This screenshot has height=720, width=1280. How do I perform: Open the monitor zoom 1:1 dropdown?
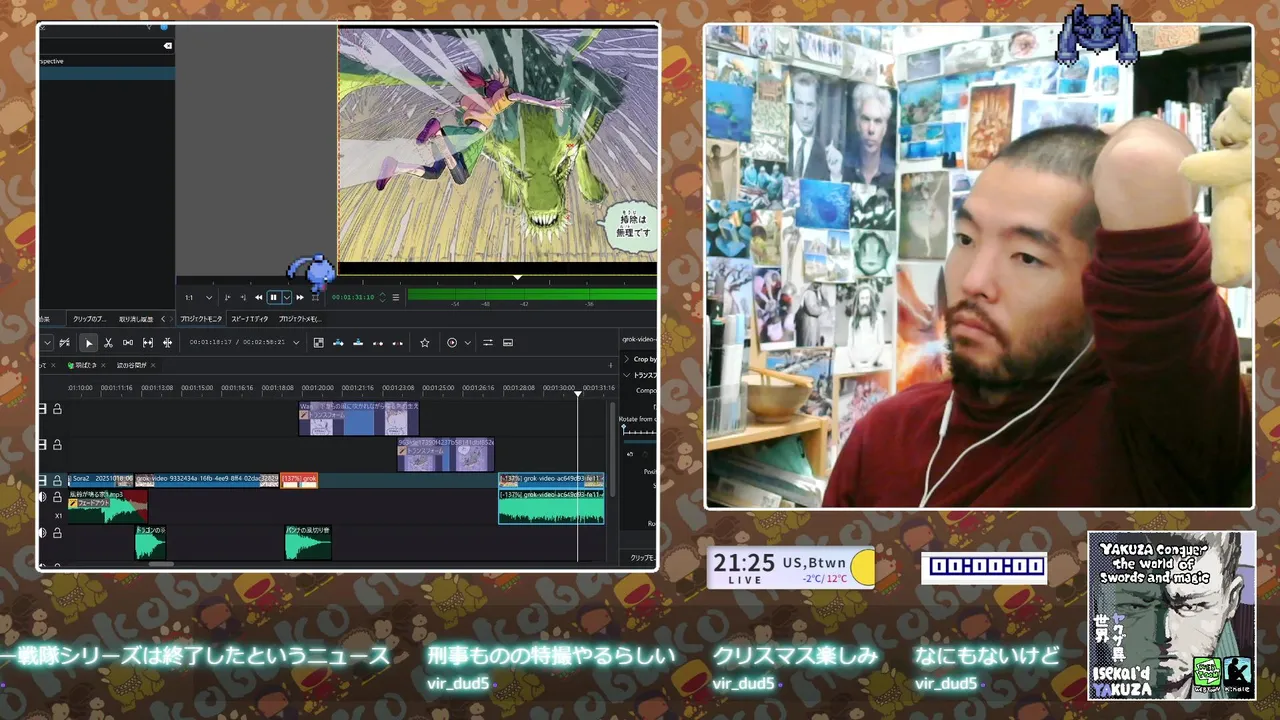tap(198, 297)
